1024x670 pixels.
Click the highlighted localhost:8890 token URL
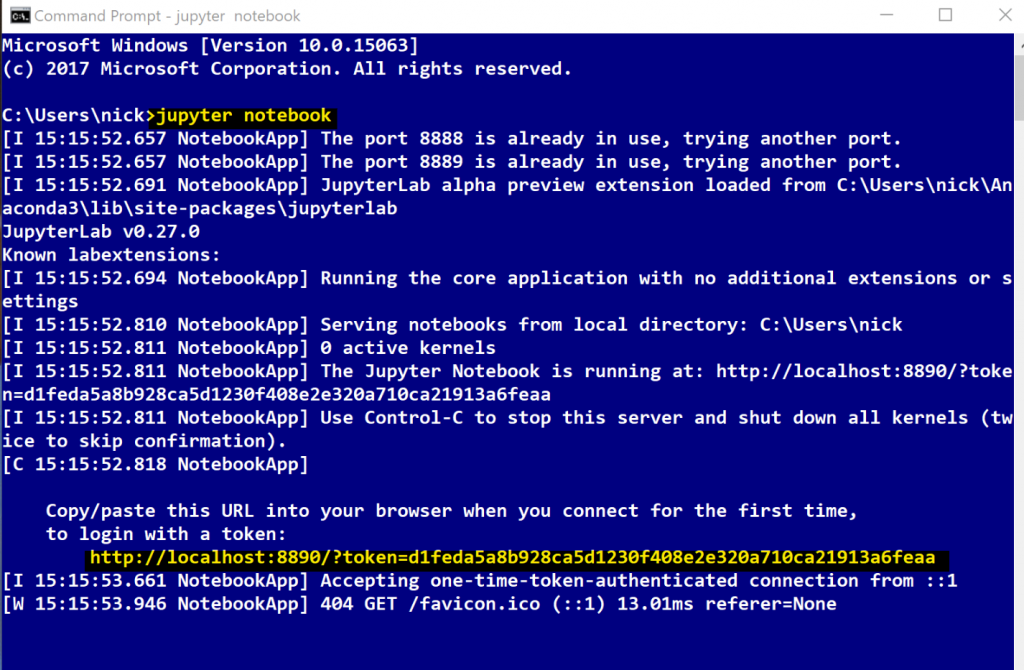tap(513, 558)
